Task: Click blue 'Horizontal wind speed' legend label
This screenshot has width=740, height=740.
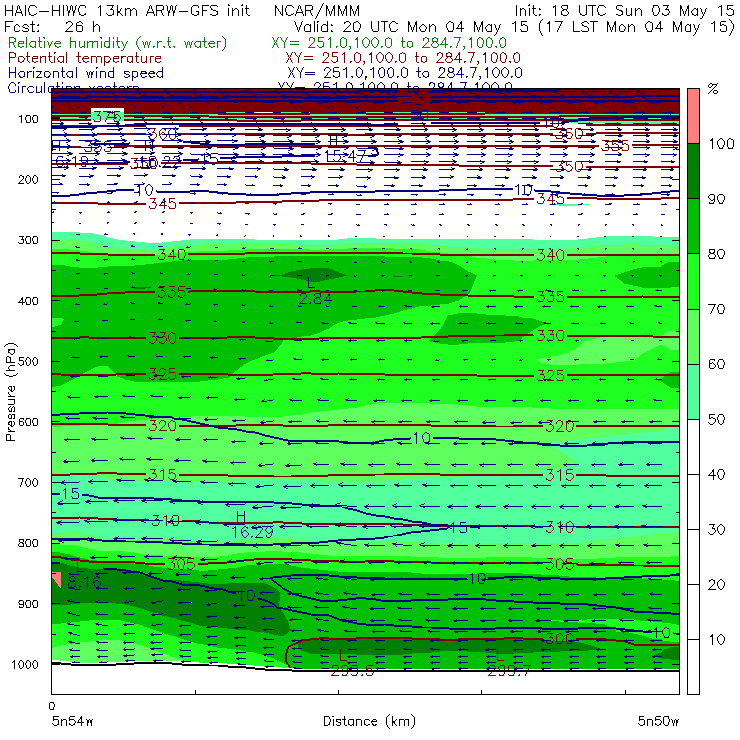Action: [x=86, y=73]
